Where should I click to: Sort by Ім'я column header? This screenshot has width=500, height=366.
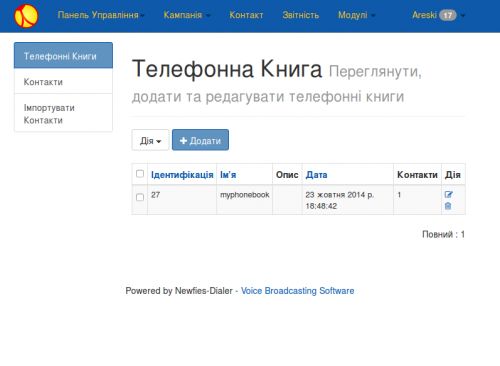tap(228, 175)
